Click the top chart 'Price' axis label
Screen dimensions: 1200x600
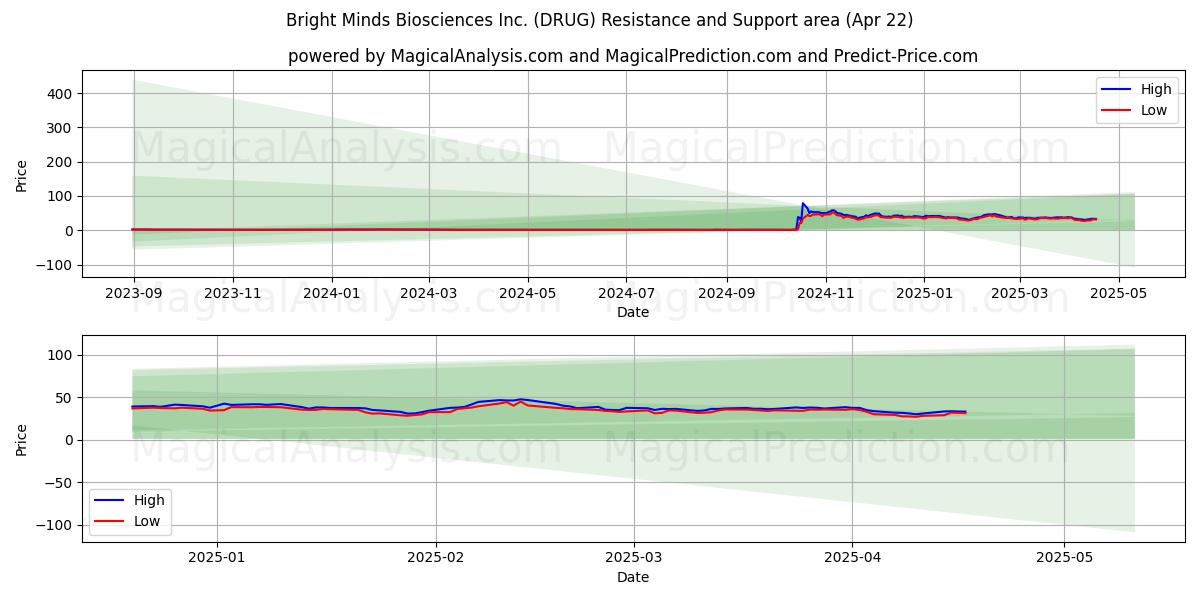22,174
